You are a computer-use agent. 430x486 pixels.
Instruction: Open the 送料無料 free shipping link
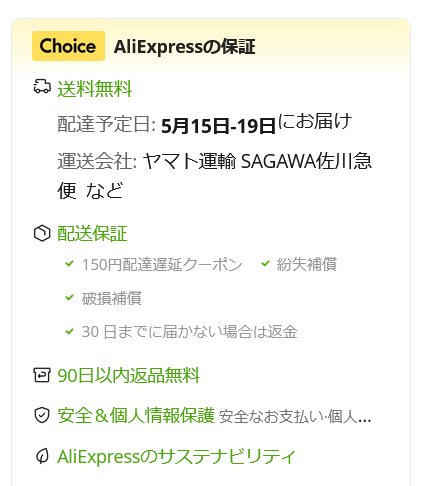point(95,89)
